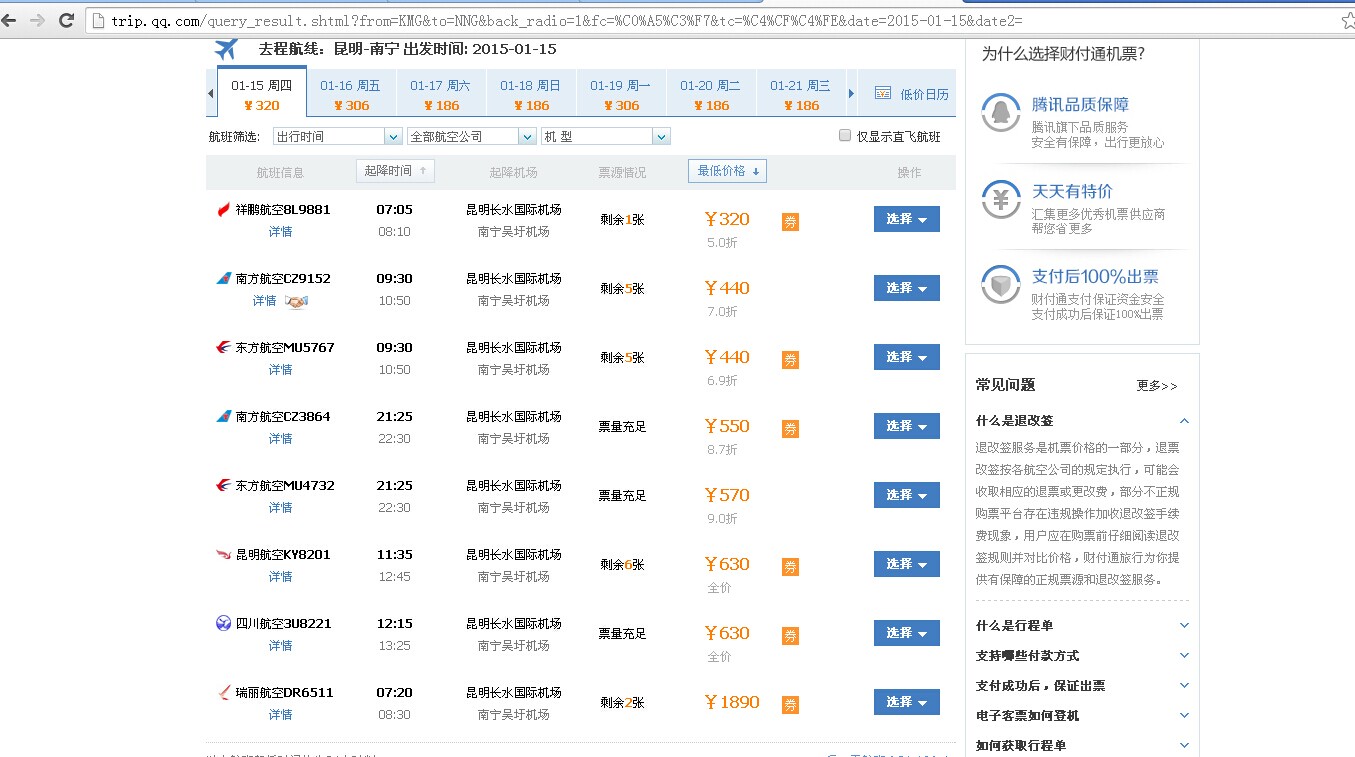
Task: Select the 01-20 周二 date tab
Action: click(x=711, y=94)
